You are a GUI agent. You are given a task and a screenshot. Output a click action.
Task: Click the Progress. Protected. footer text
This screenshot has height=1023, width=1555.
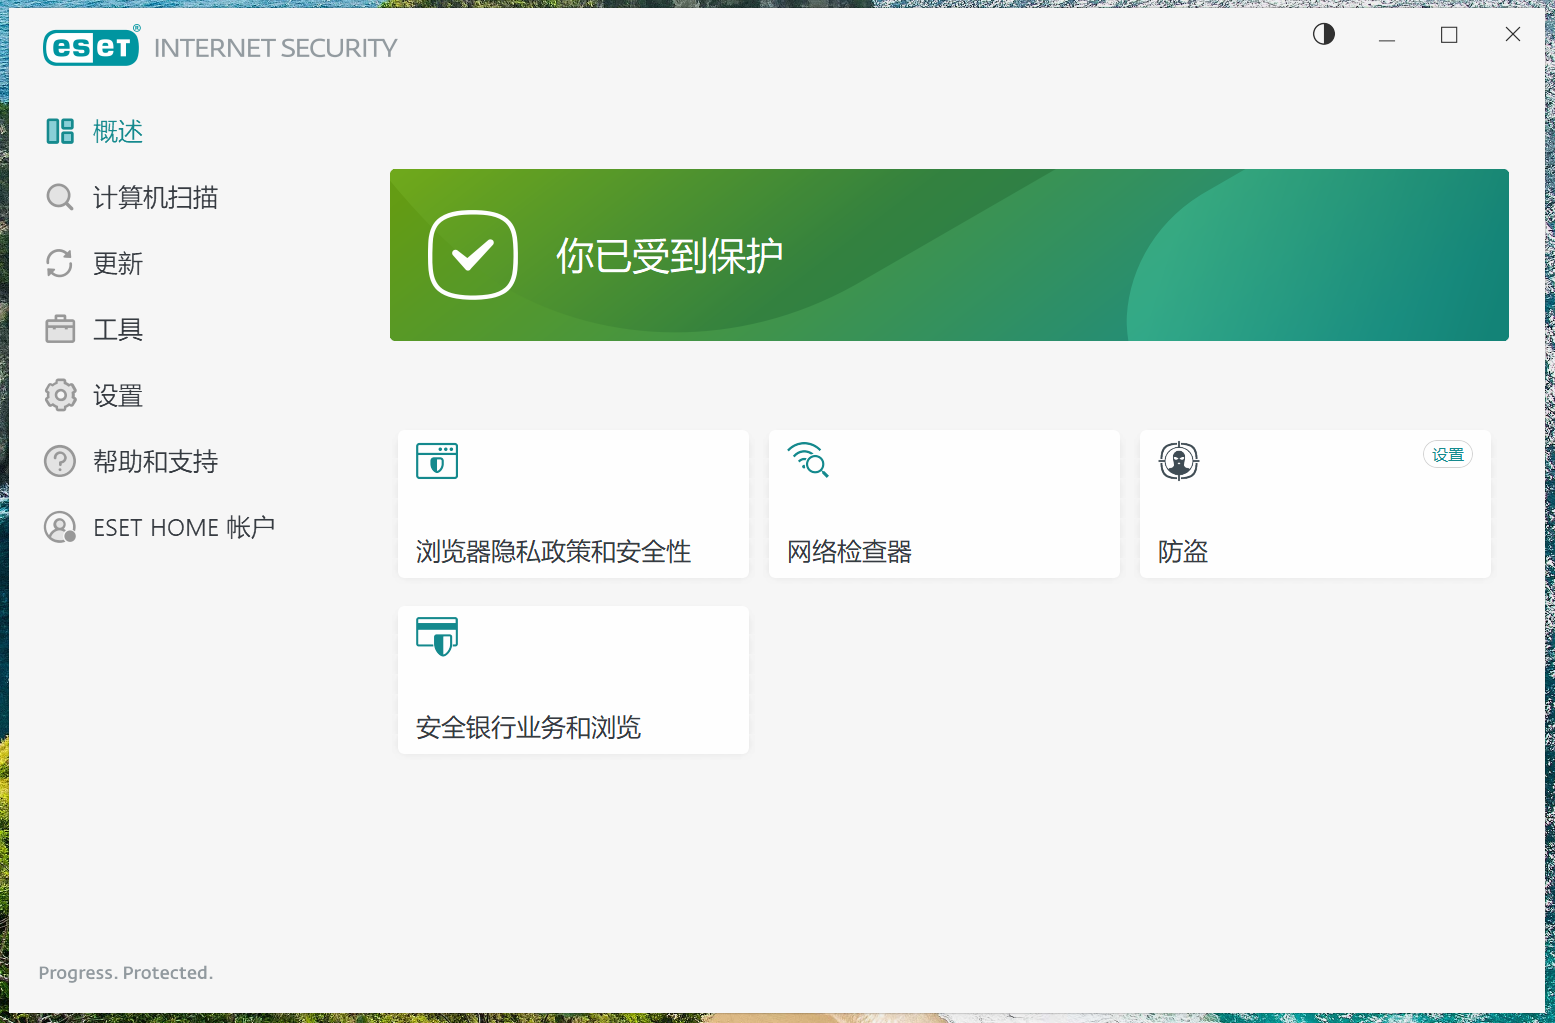[x=126, y=973]
